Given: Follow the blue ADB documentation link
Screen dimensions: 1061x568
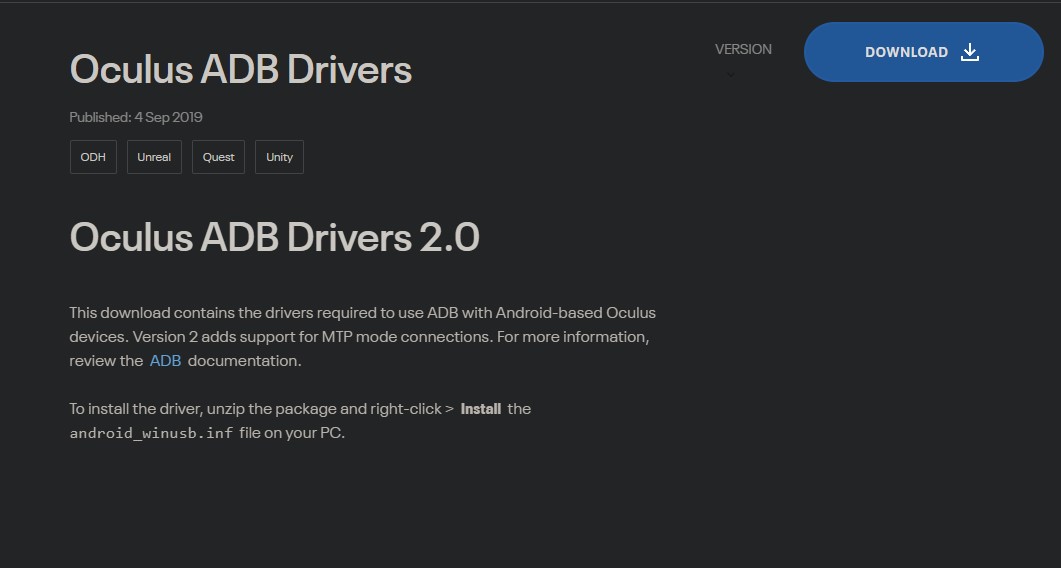Looking at the screenshot, I should click(x=165, y=361).
